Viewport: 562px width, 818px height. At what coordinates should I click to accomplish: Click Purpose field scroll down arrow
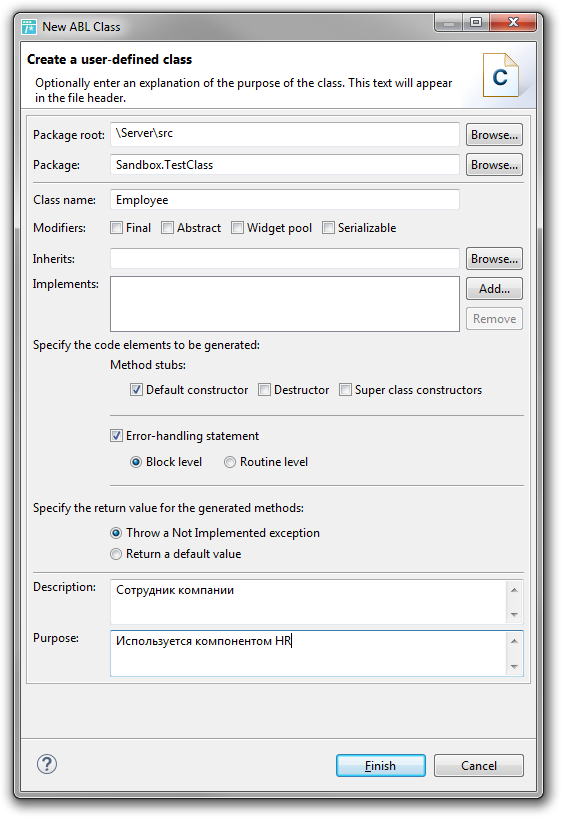514,666
